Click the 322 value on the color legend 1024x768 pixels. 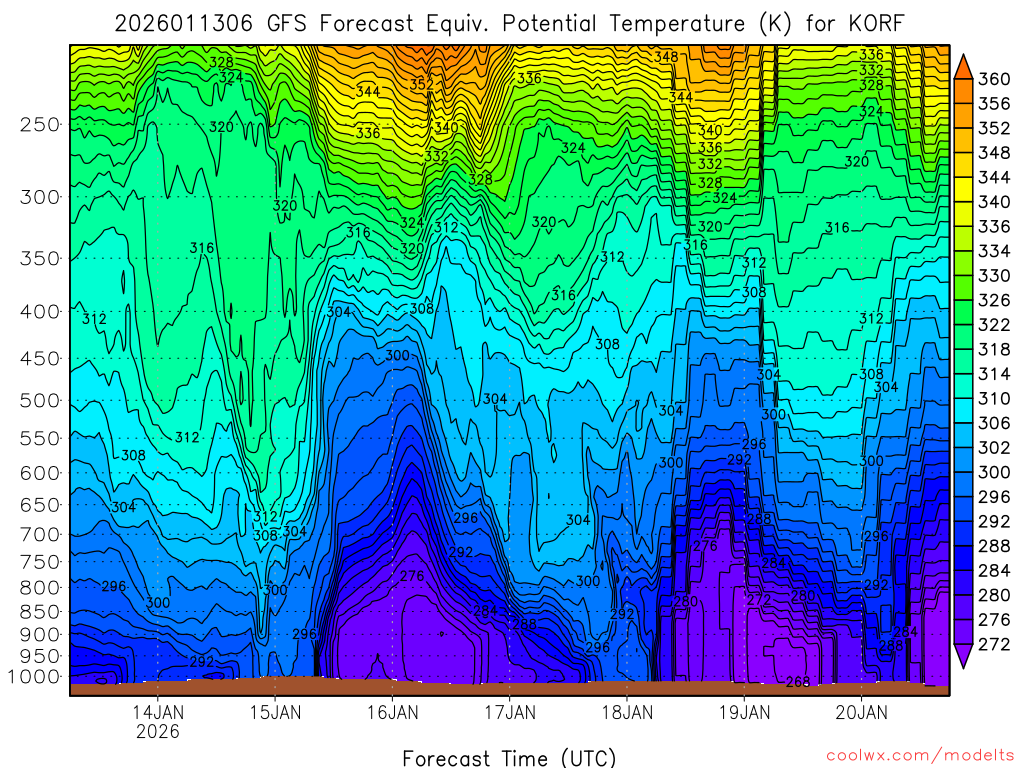tap(994, 325)
